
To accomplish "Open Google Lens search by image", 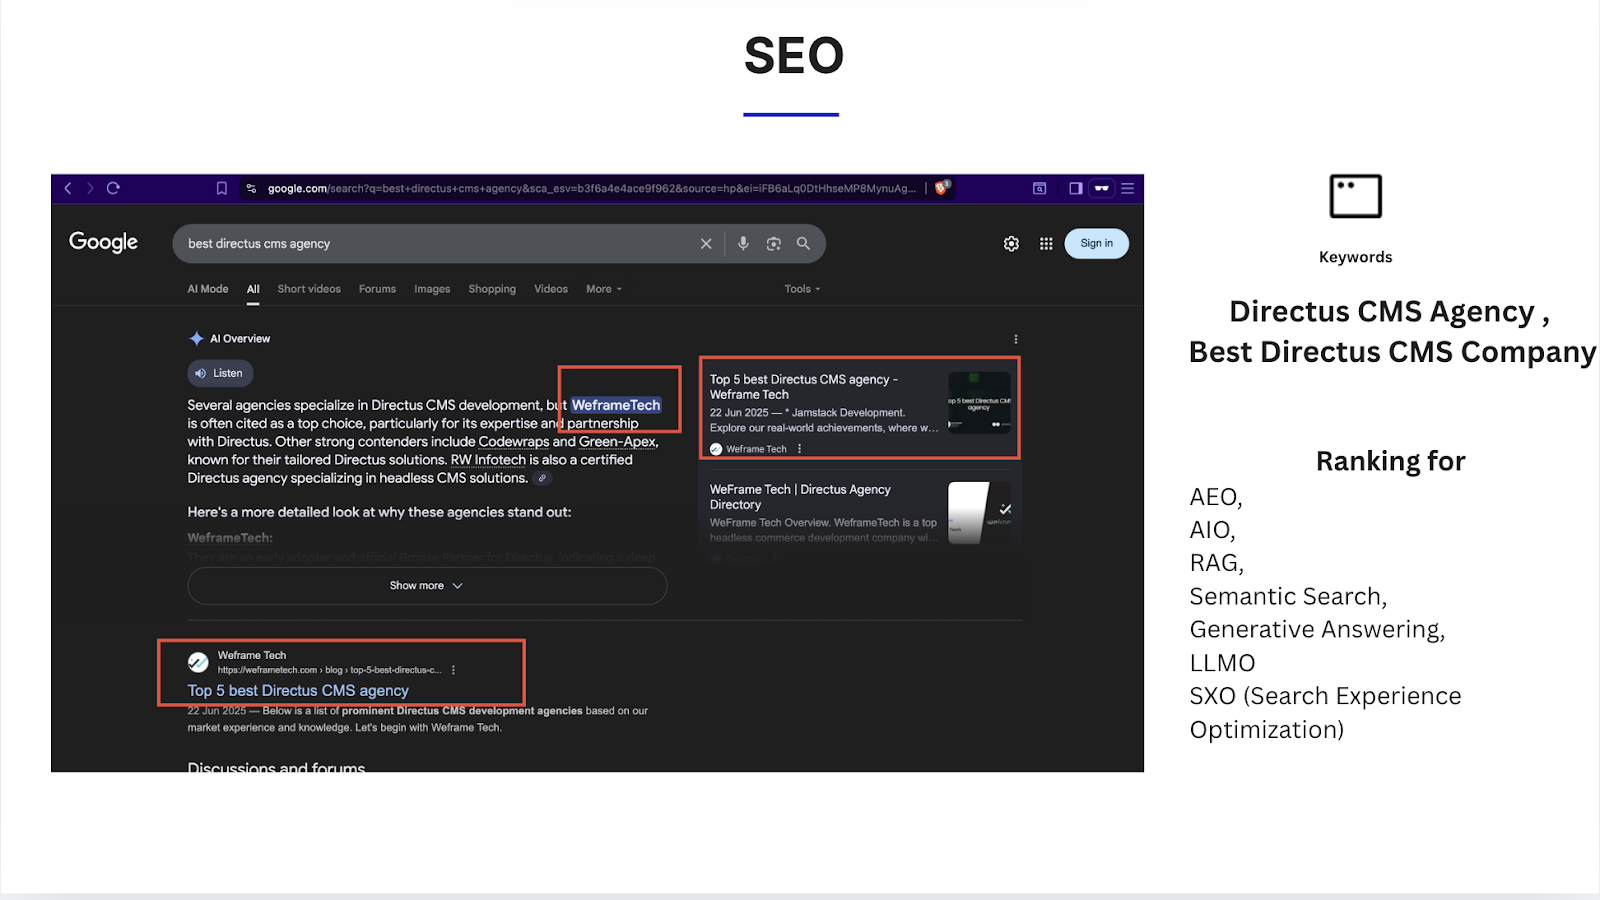I will 773,243.
